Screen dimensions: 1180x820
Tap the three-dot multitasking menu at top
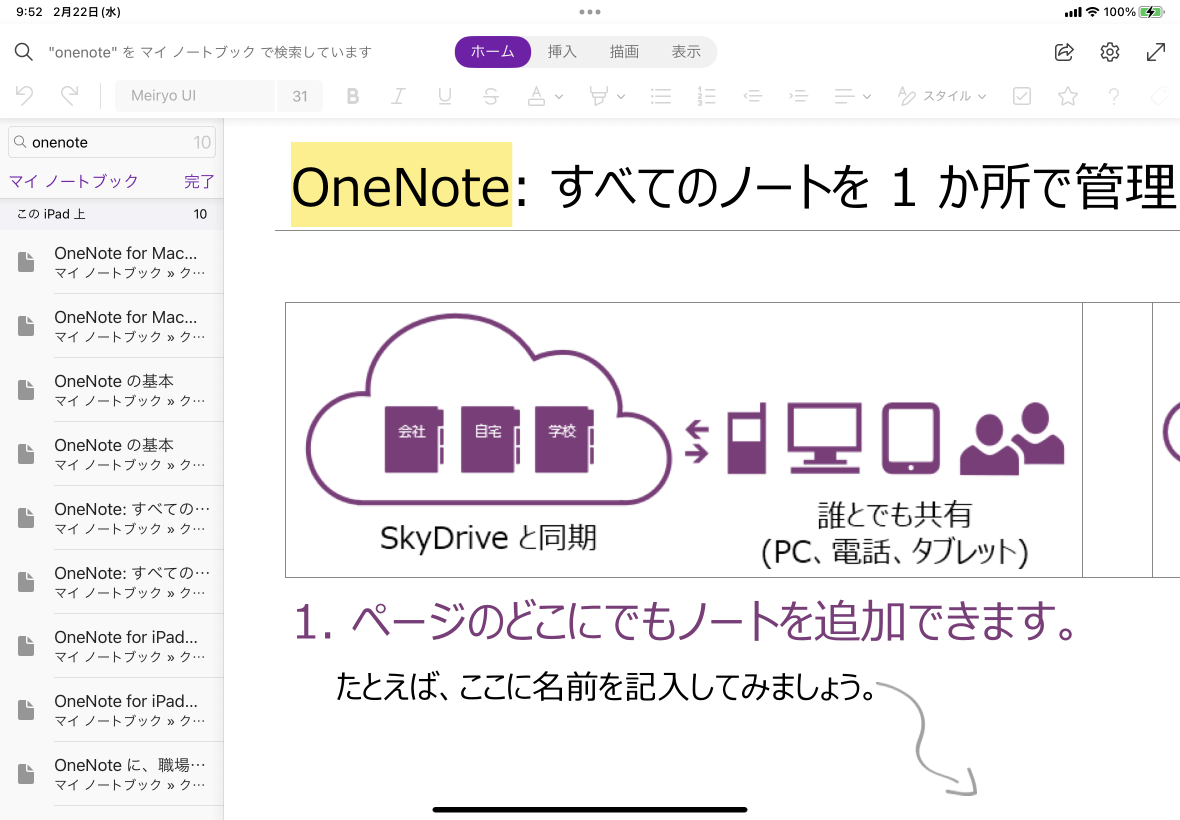tap(590, 12)
